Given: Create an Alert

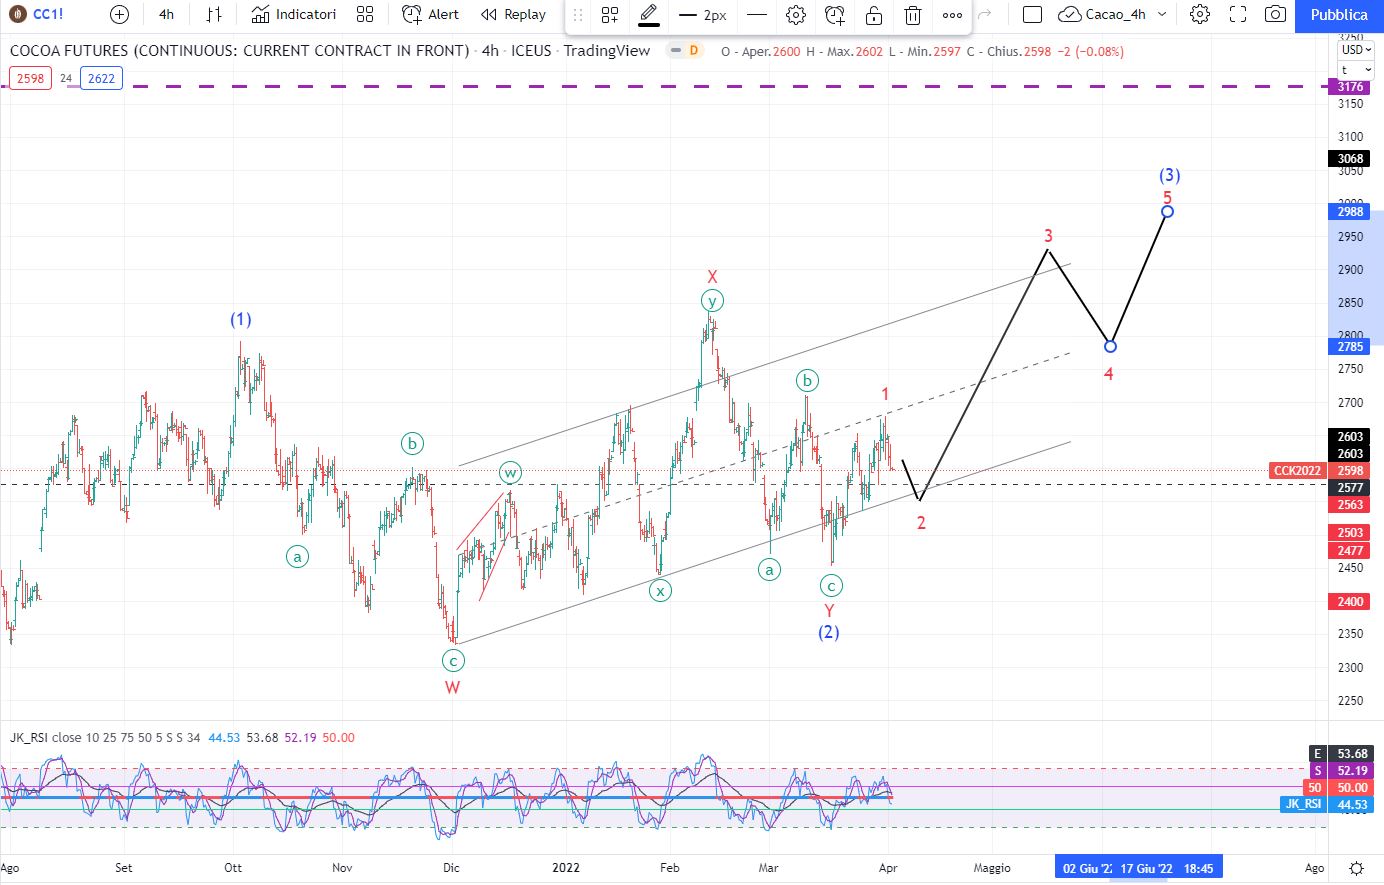Looking at the screenshot, I should pyautogui.click(x=431, y=14).
